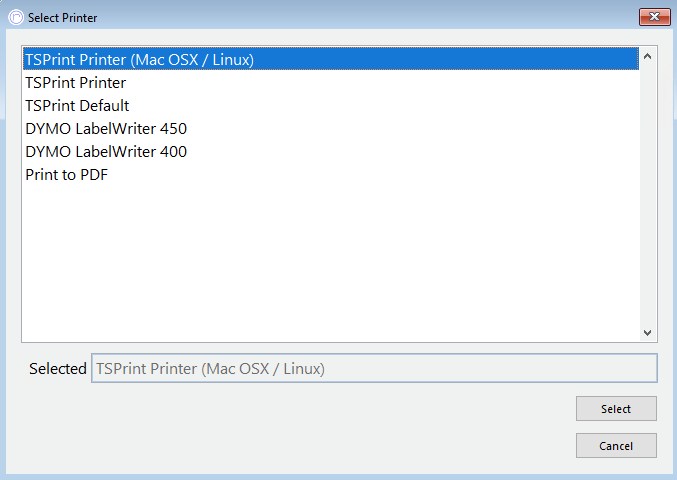Image resolution: width=677 pixels, height=480 pixels.
Task: Click the Cancel button
Action: click(616, 445)
